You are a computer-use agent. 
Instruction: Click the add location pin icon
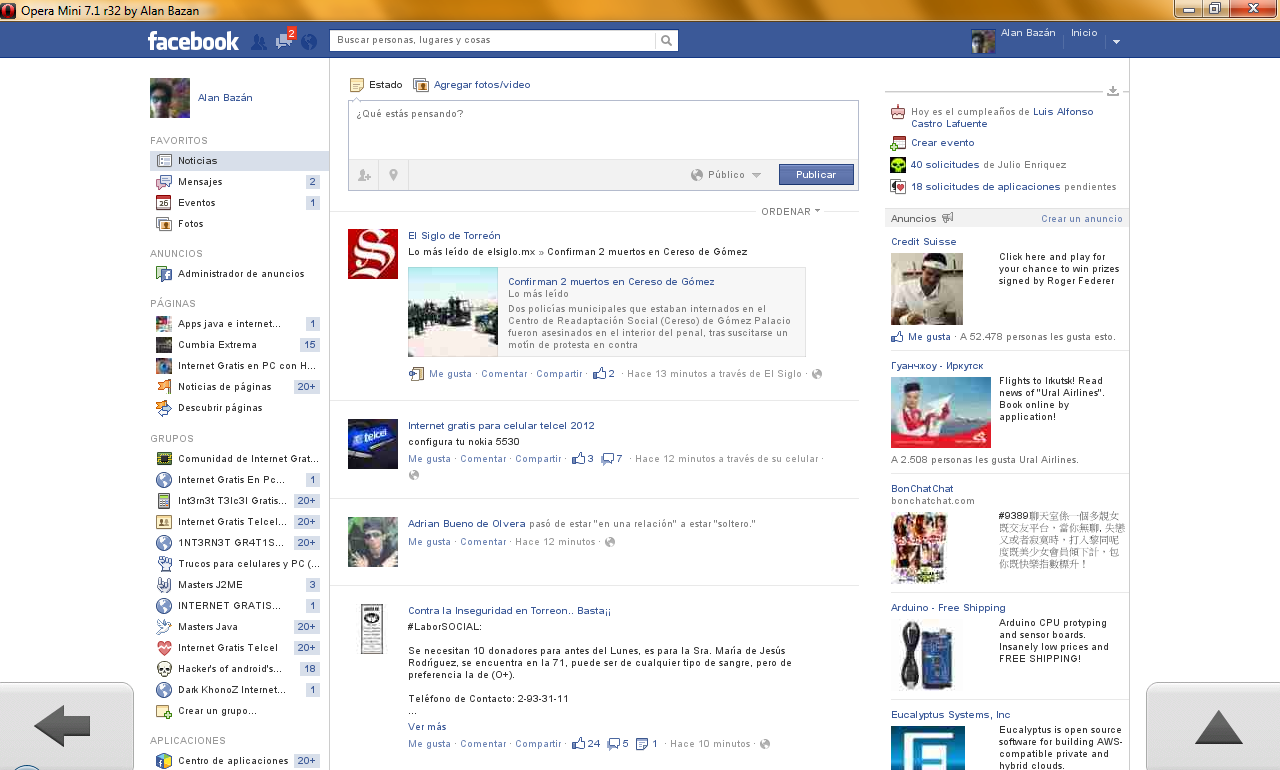pos(394,175)
